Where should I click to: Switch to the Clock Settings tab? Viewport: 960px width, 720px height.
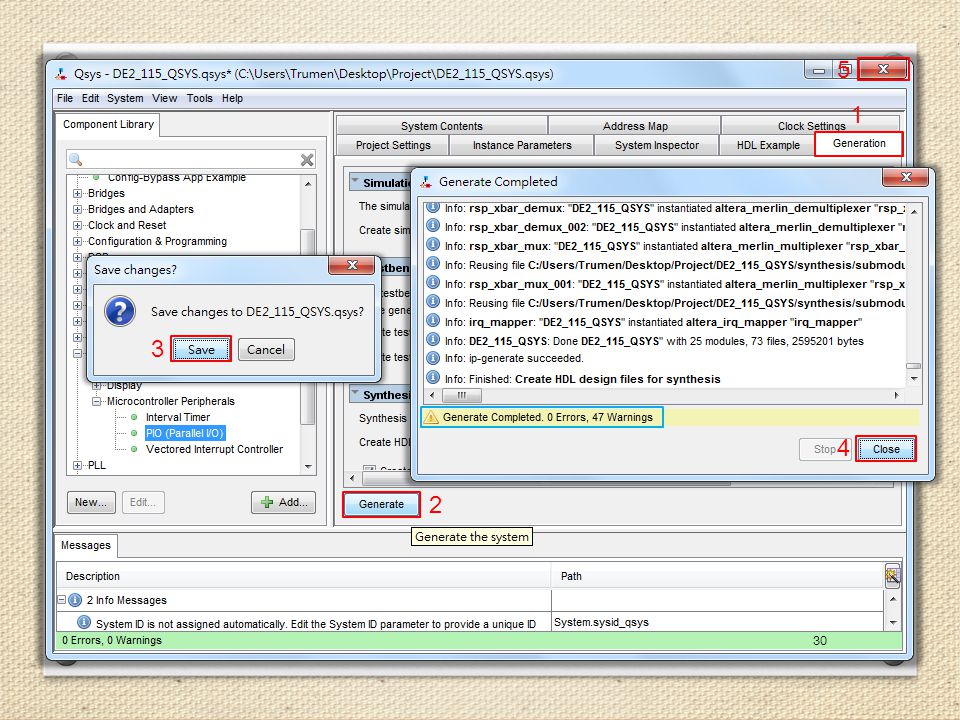tap(811, 126)
